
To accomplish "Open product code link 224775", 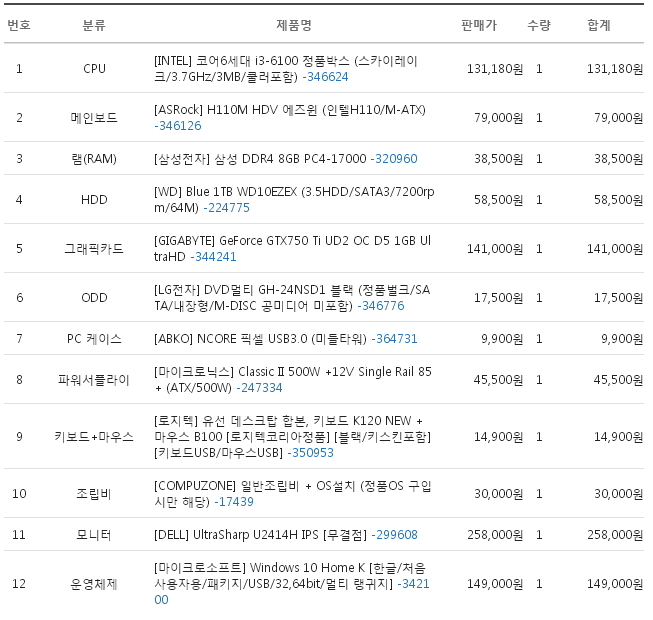I will point(227,208).
